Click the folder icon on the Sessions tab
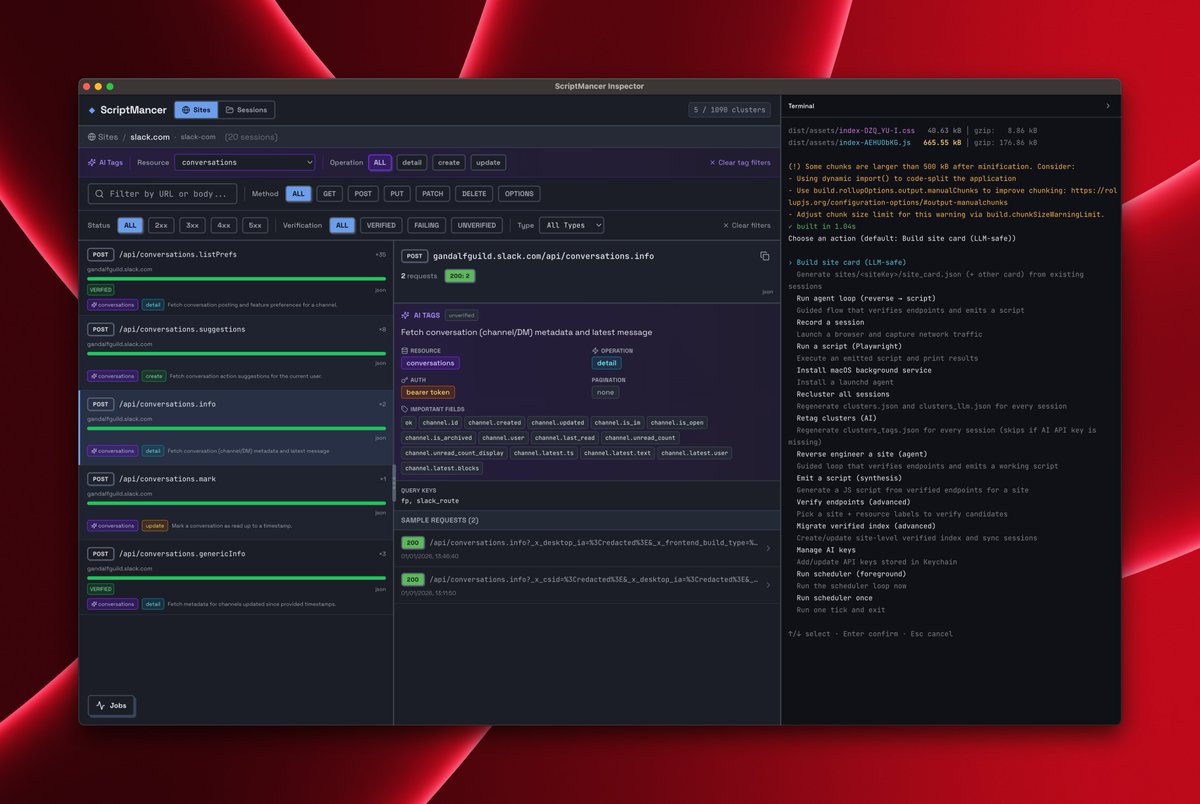 pos(229,110)
